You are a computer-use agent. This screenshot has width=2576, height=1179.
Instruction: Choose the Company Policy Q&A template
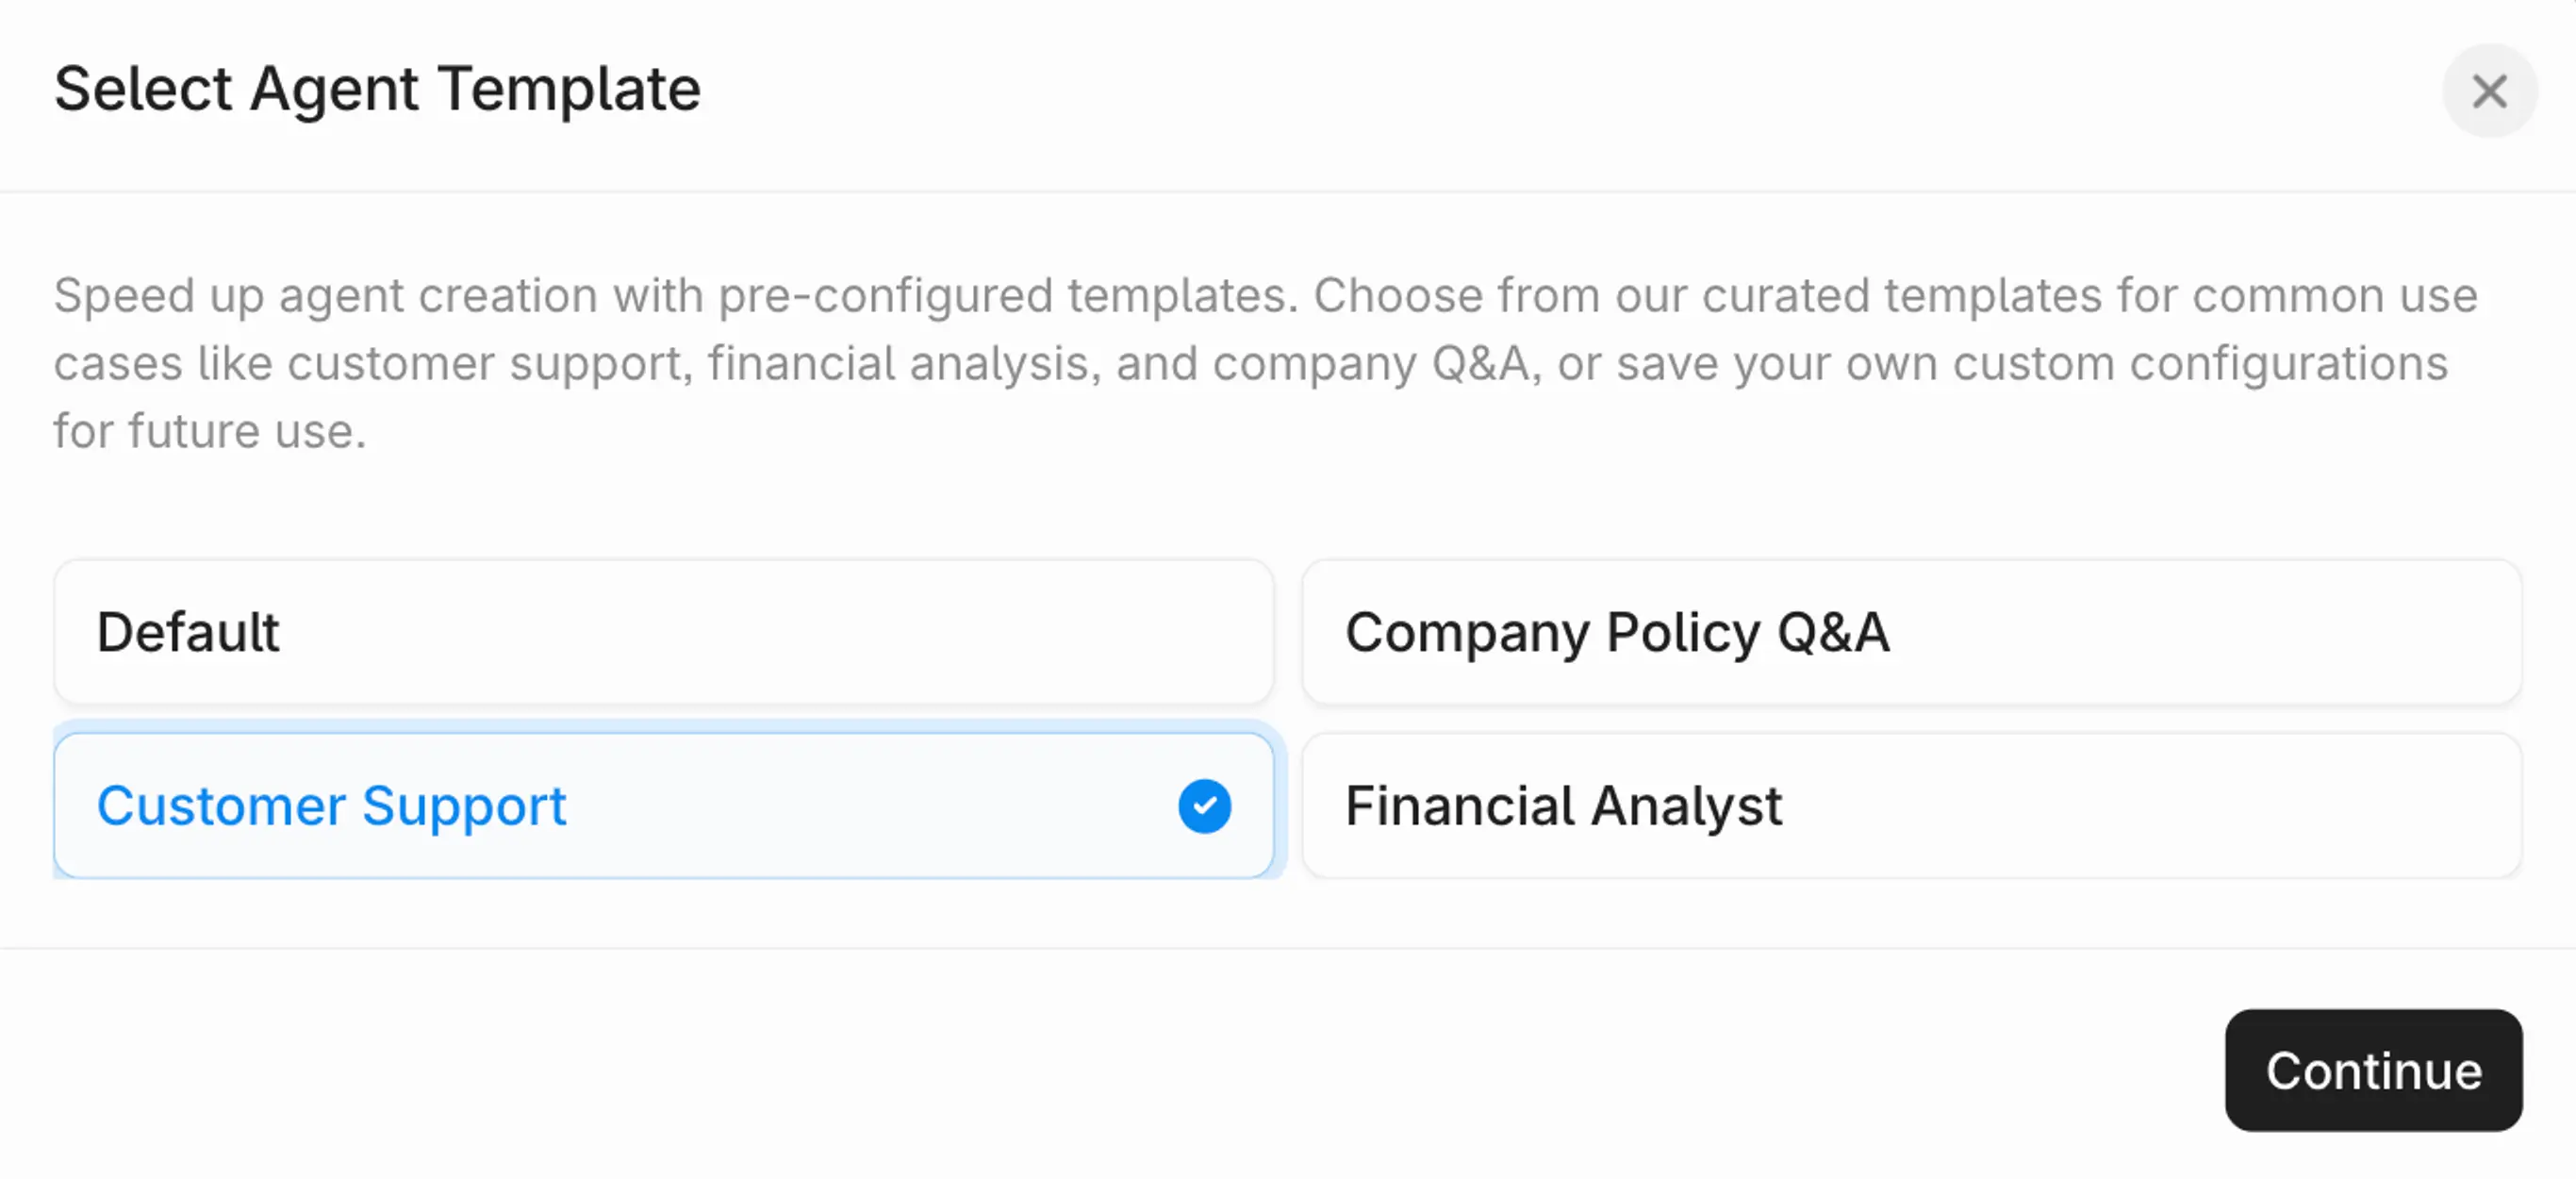point(1911,632)
